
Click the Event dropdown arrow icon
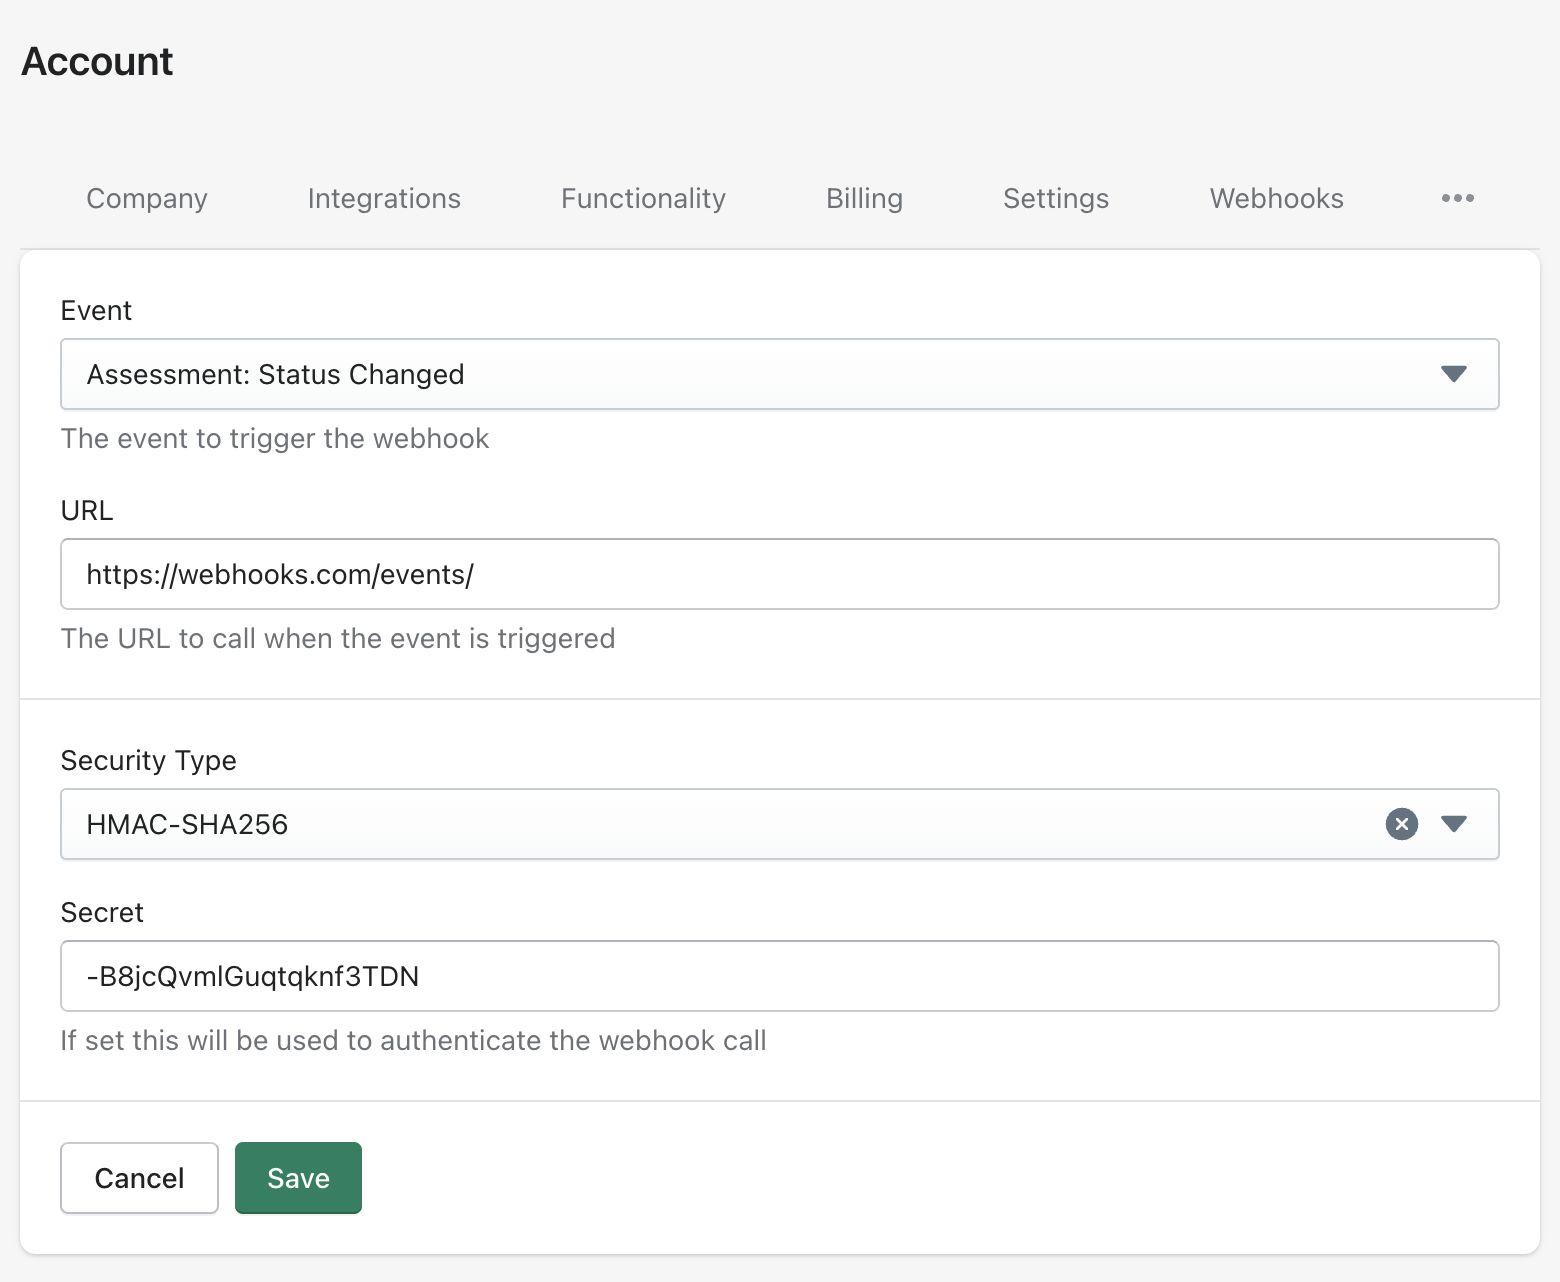coord(1453,374)
